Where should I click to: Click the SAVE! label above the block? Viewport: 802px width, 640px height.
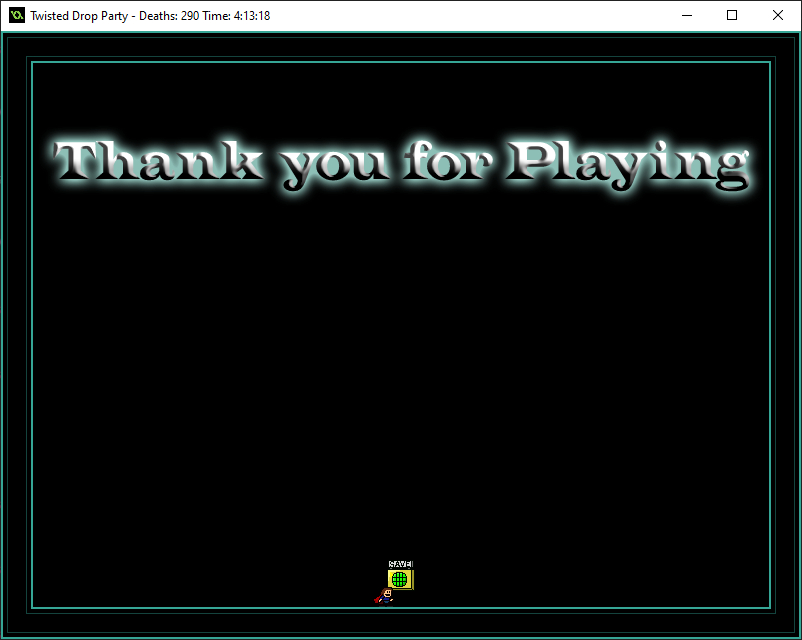[400, 564]
